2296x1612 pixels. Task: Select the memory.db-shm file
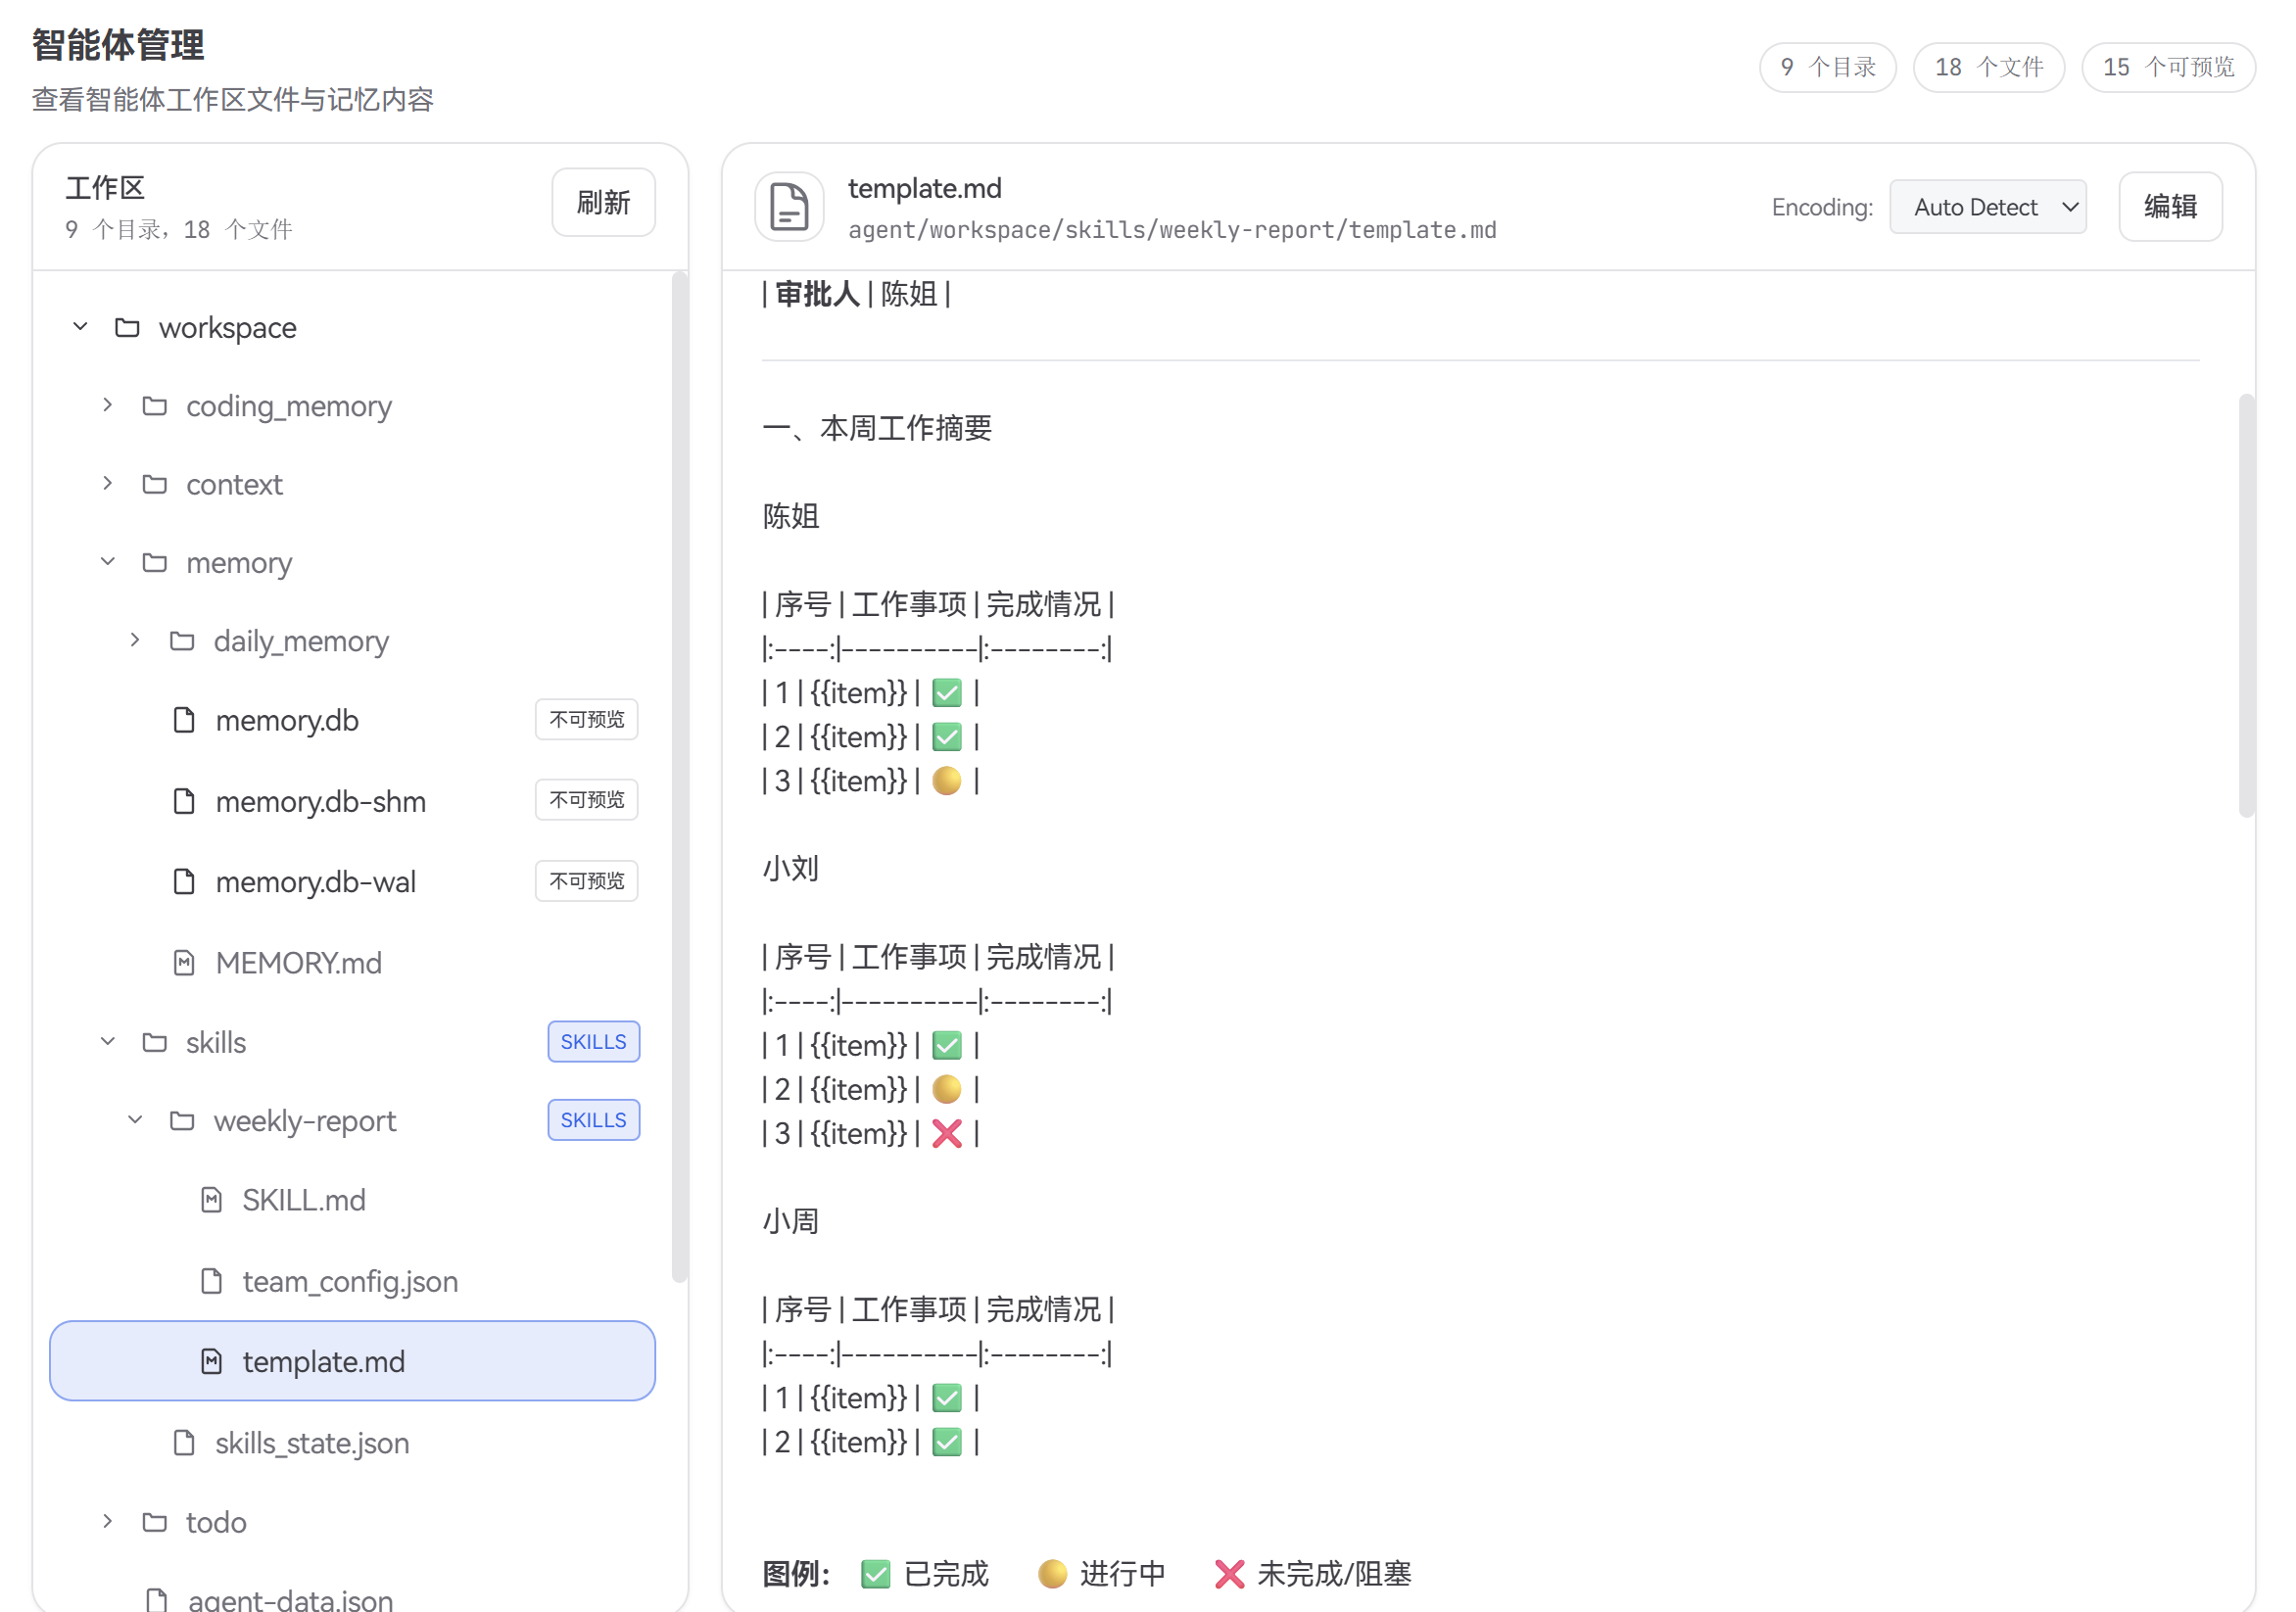pyautogui.click(x=352, y=800)
